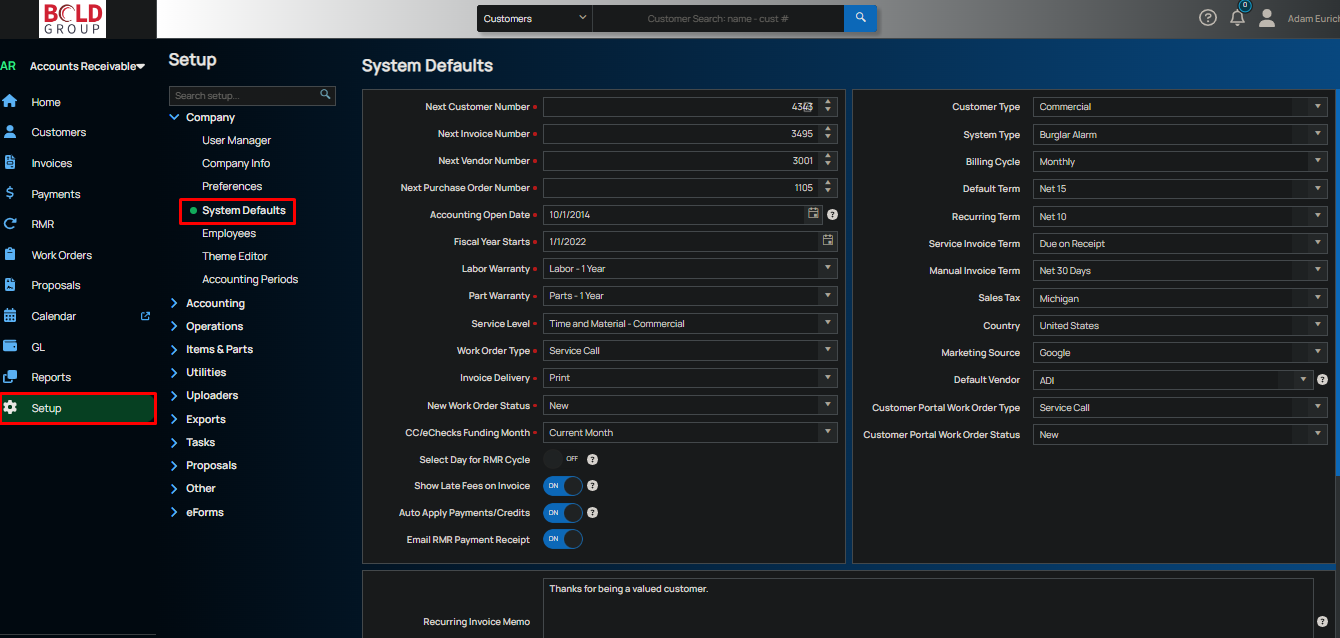Click the Search setup input field
This screenshot has height=638, width=1340.
click(x=244, y=96)
